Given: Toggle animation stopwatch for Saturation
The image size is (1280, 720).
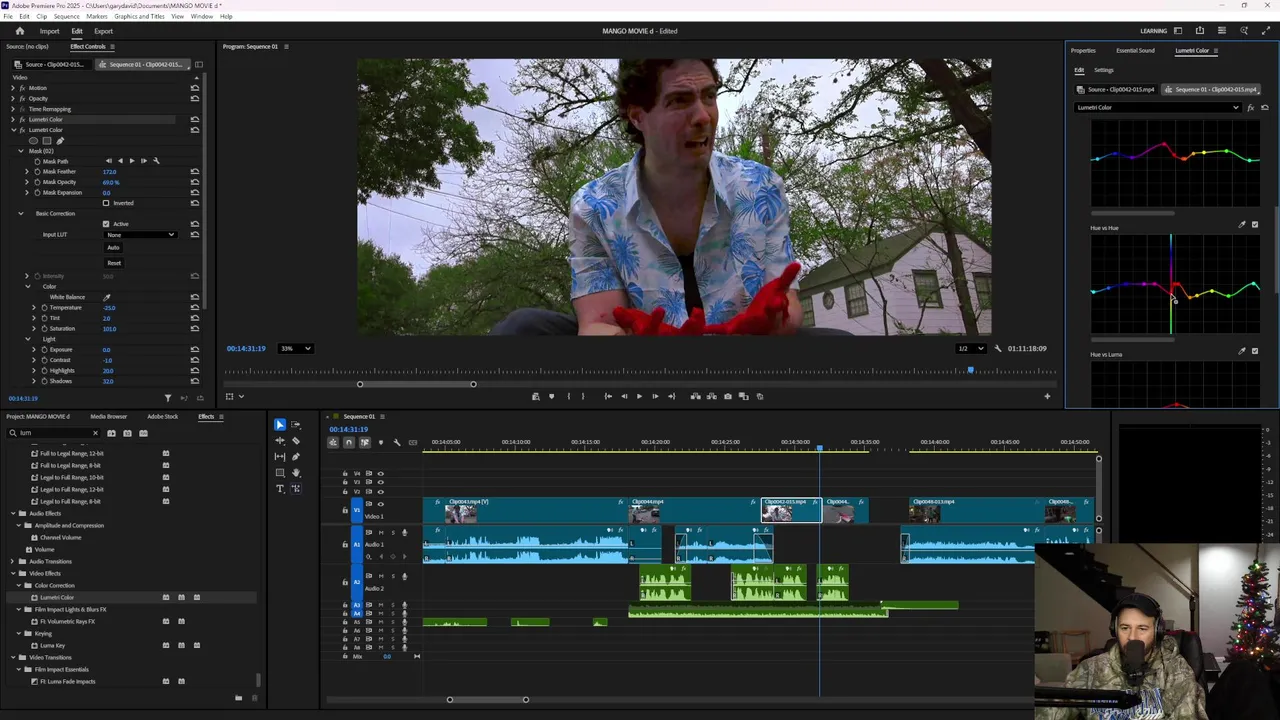Looking at the screenshot, I should coord(44,328).
